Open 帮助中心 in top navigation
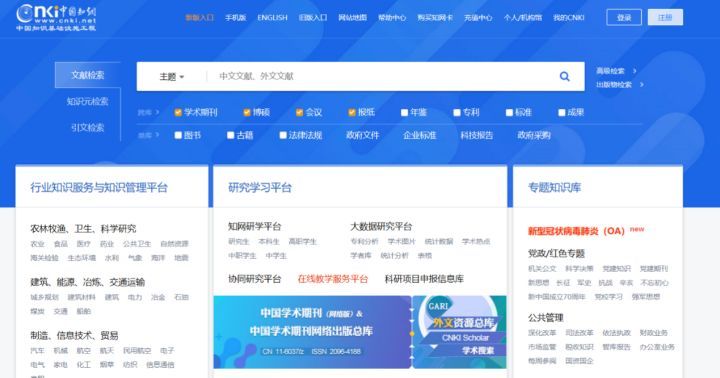The image size is (720, 378). [392, 17]
